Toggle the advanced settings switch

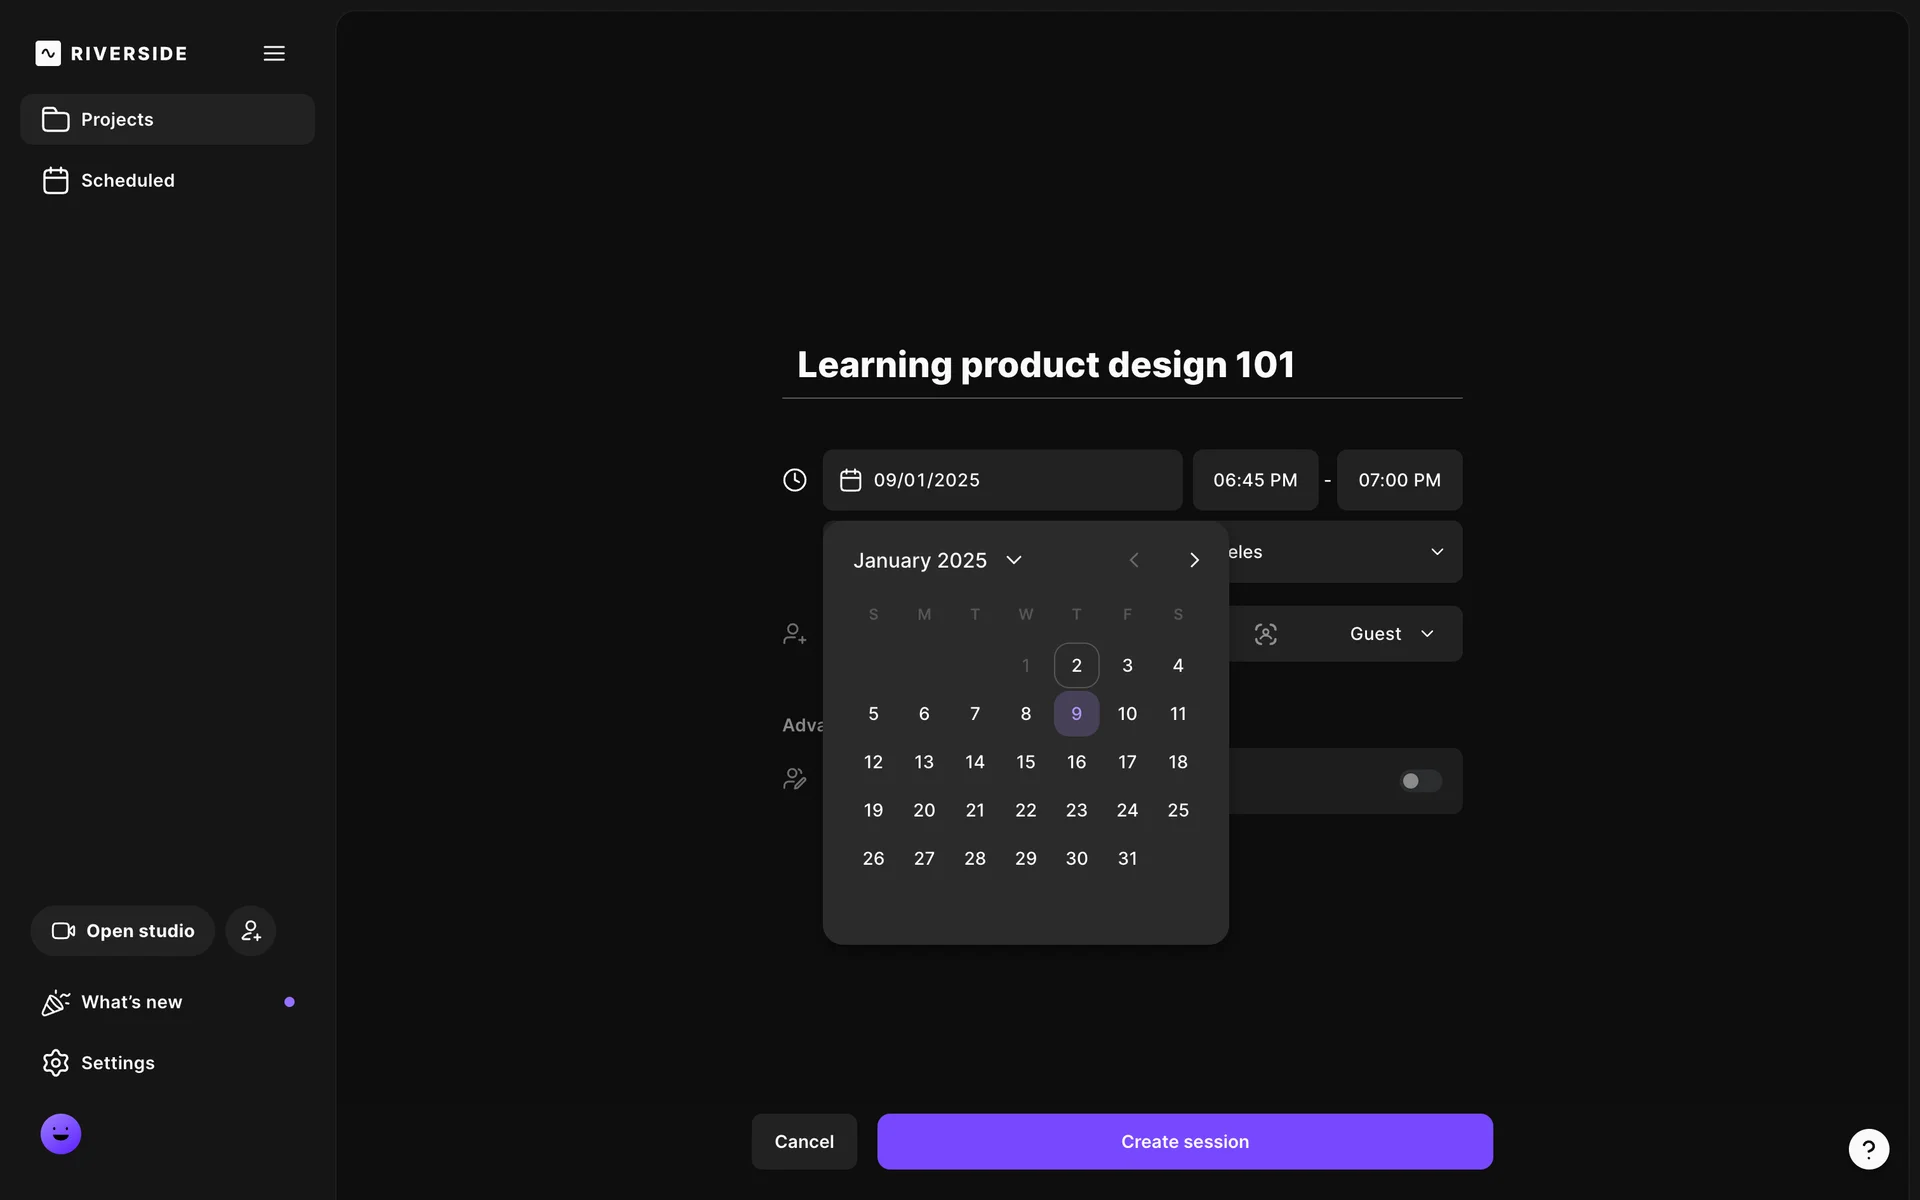1419,781
